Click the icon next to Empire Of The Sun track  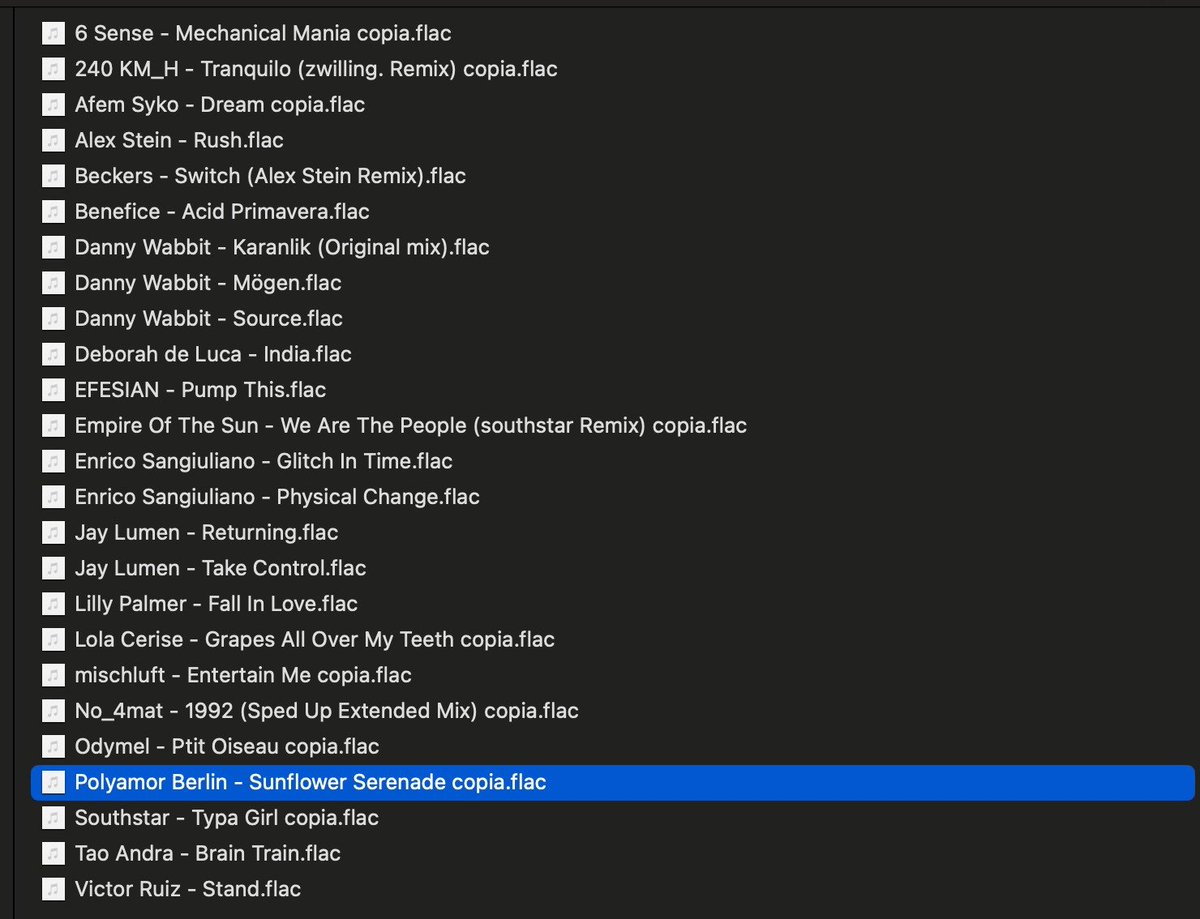(52, 426)
